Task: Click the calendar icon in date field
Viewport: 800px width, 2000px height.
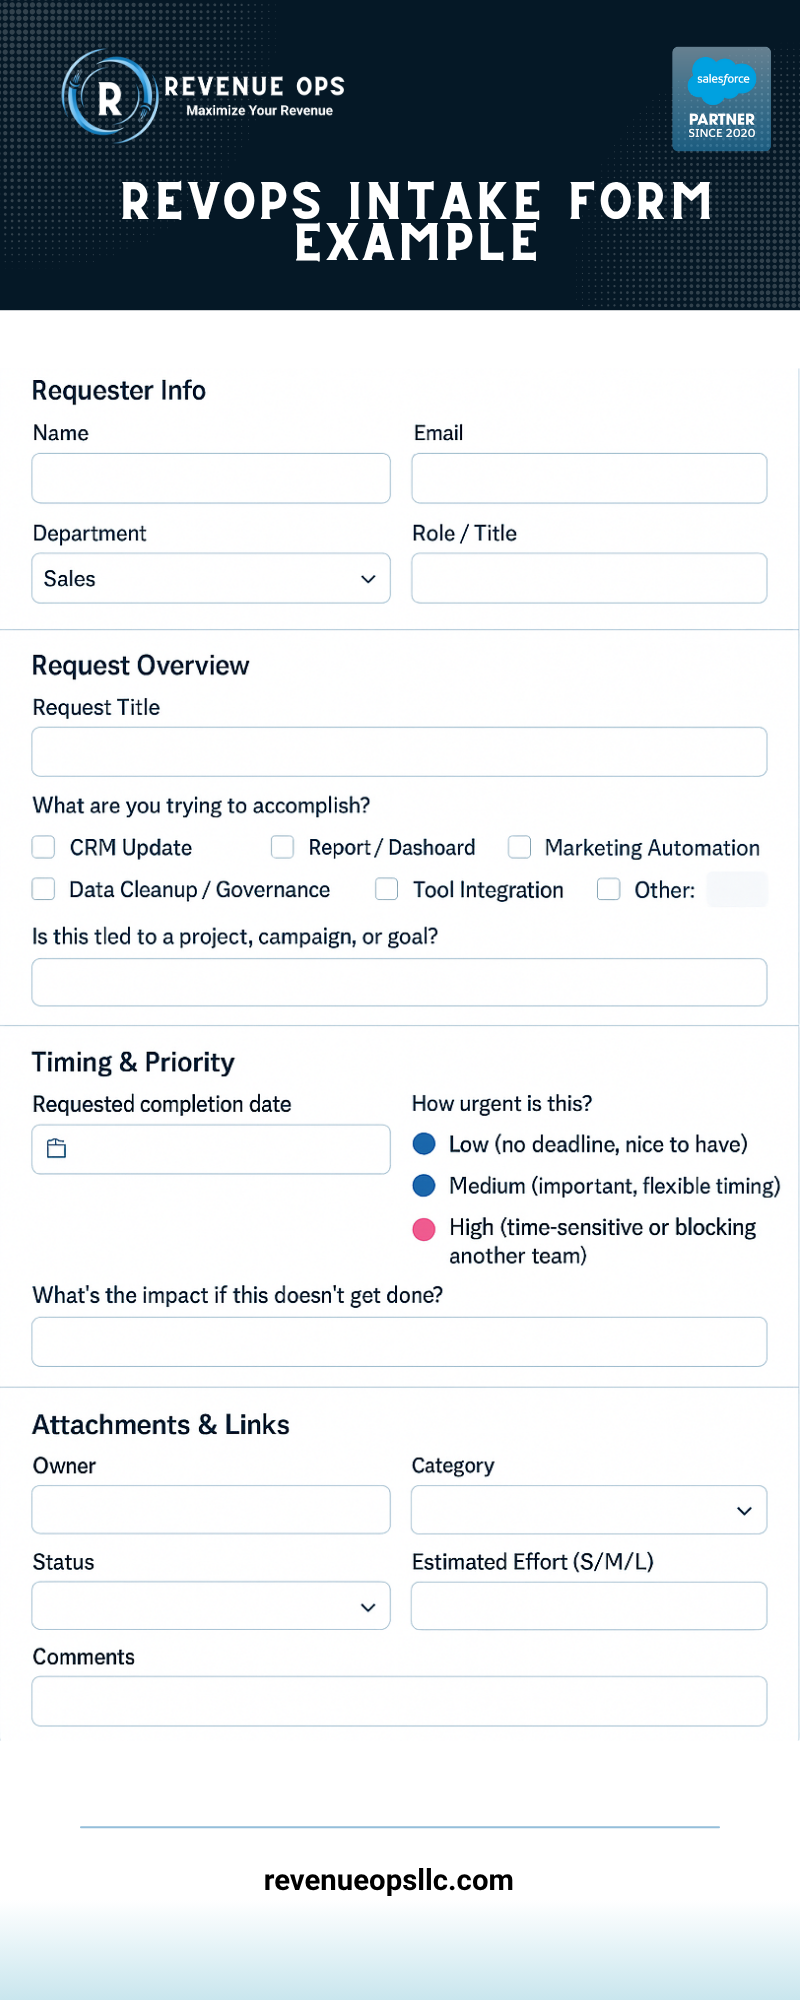Action: (x=57, y=1149)
